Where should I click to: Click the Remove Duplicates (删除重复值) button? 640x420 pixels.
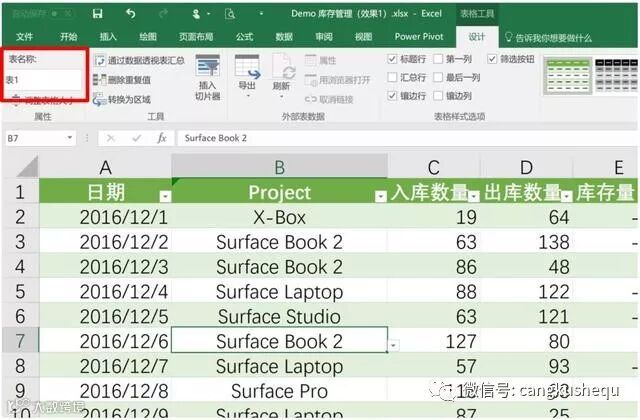122,80
